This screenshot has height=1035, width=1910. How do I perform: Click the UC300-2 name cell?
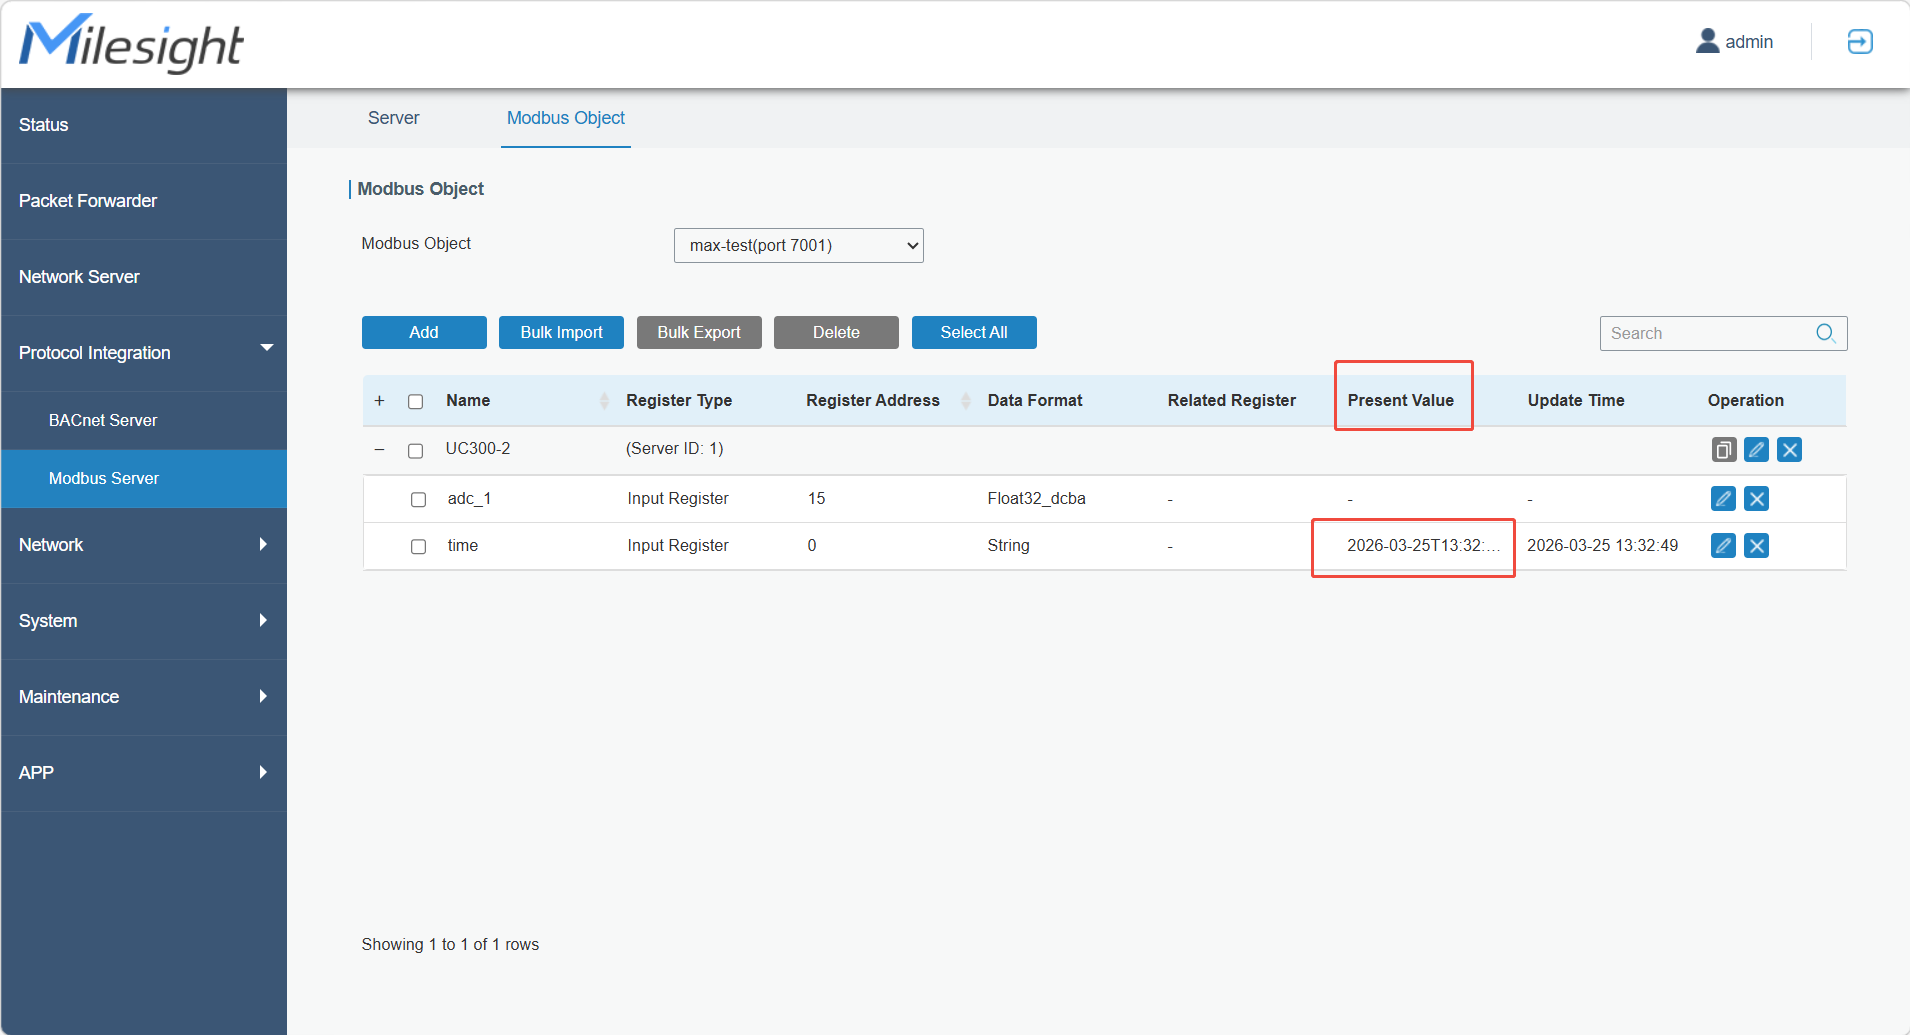[x=478, y=449]
